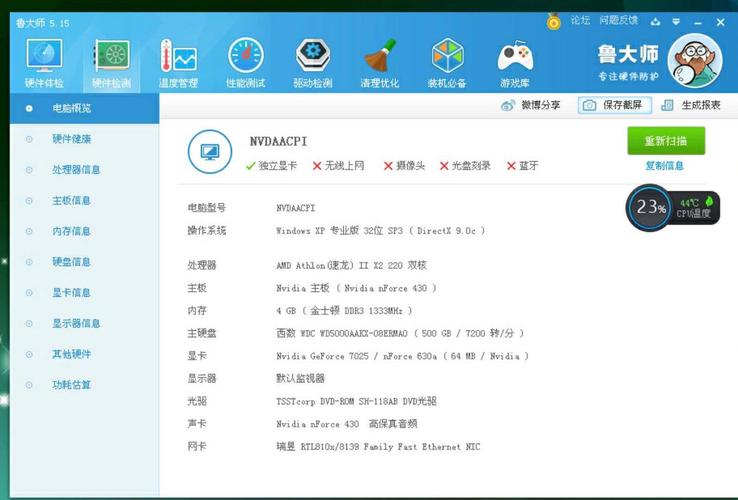Click the 电脑型号 label
The image size is (738, 500).
click(x=207, y=208)
